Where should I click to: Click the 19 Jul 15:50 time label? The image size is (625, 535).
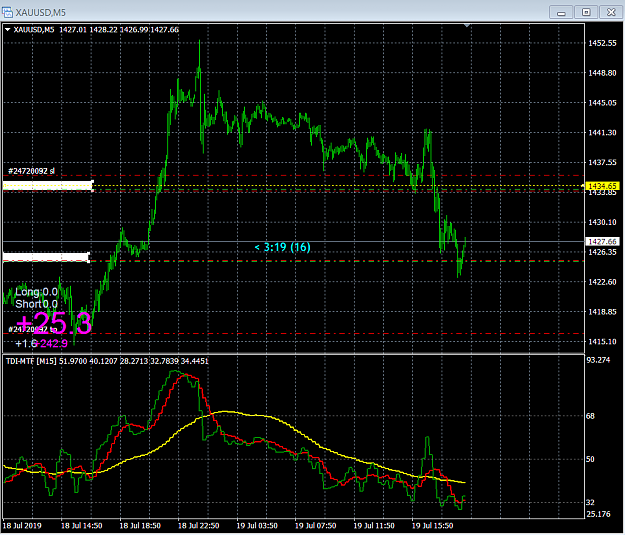[432, 526]
